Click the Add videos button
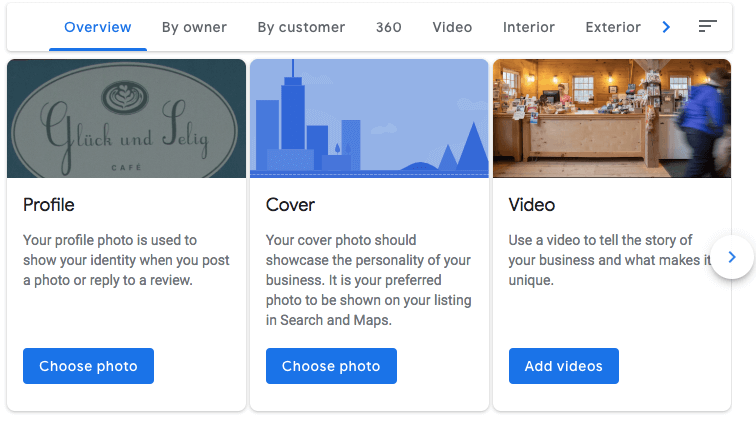Image resolution: width=756 pixels, height=421 pixels. [x=564, y=366]
